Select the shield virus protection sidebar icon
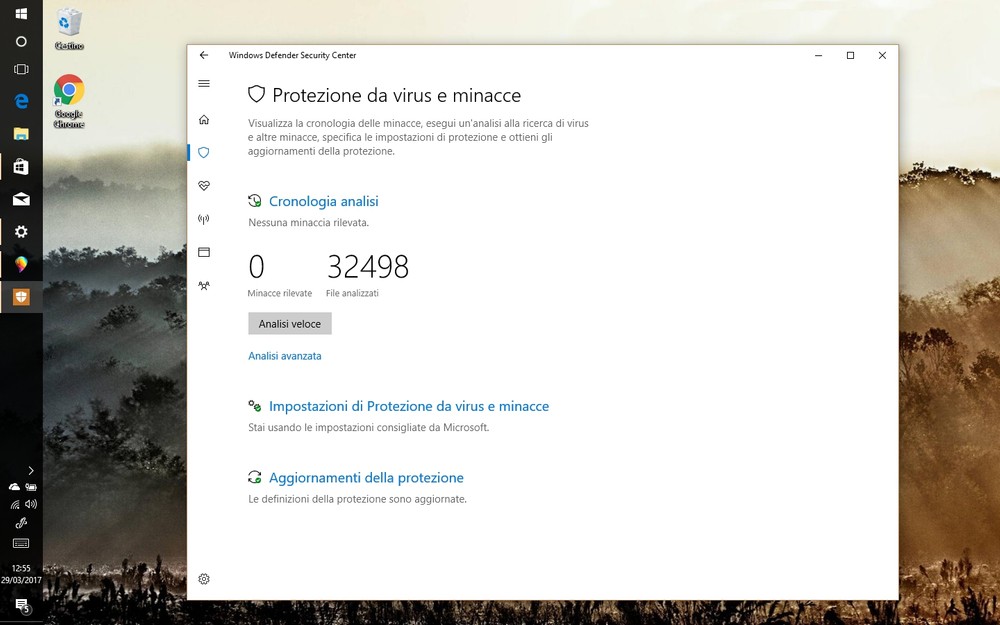1000x625 pixels. tap(203, 152)
